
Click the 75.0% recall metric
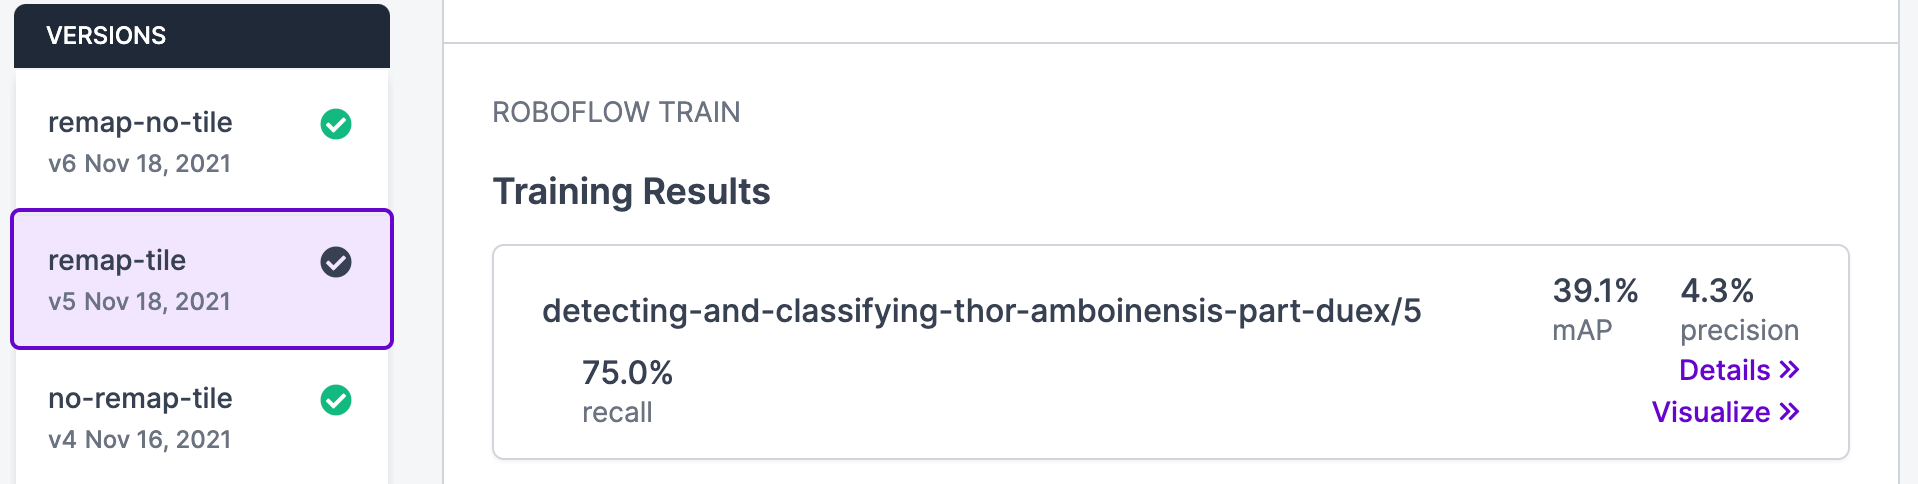click(627, 391)
